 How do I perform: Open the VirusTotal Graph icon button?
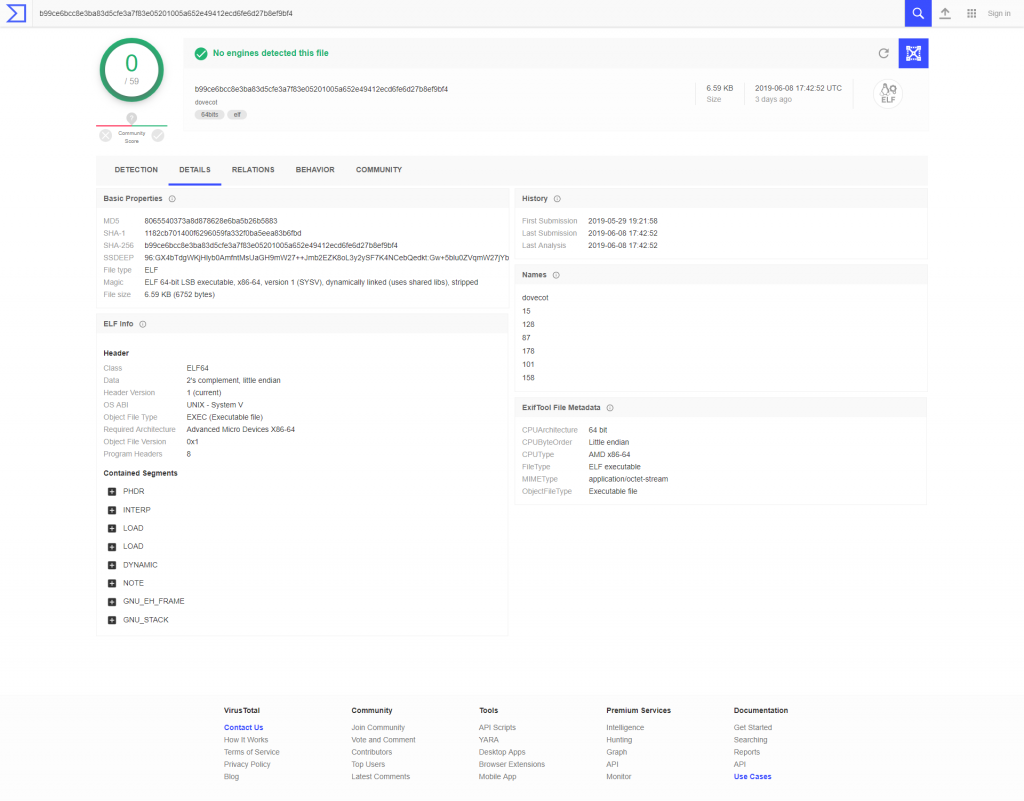point(913,54)
